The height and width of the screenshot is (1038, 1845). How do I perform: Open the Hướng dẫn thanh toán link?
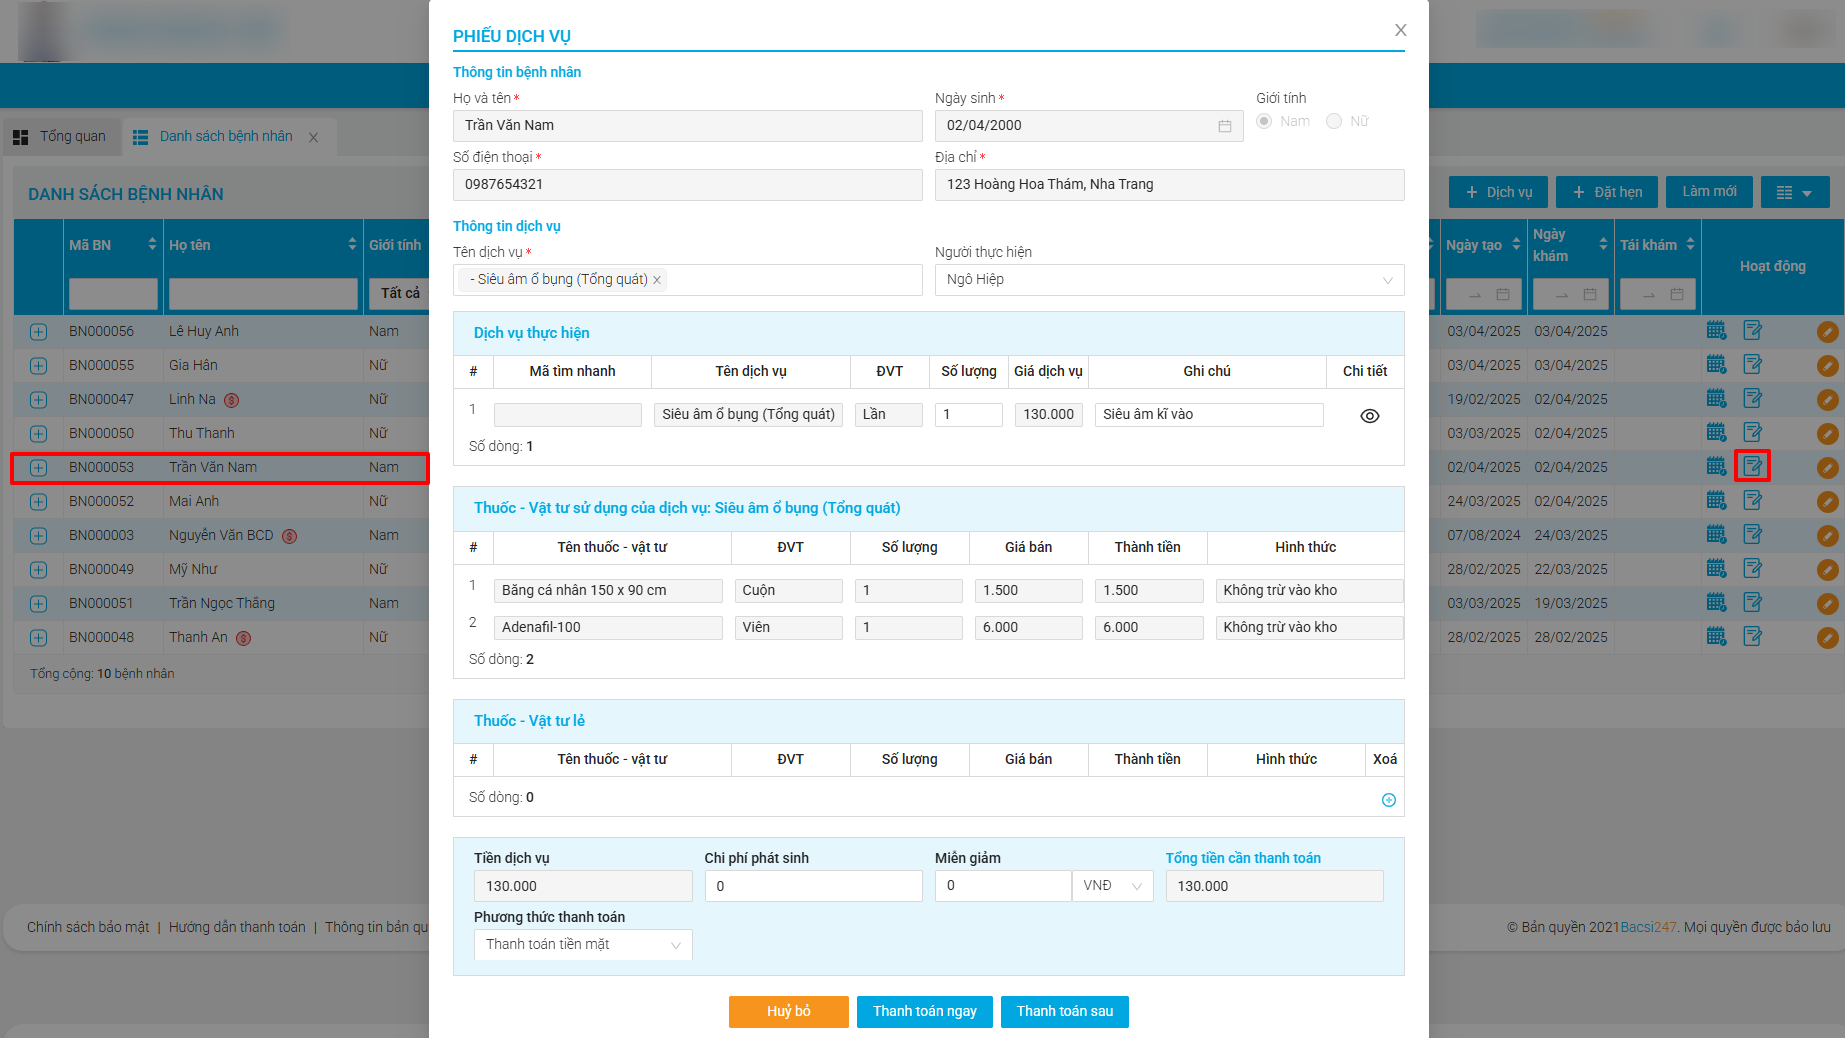coord(237,928)
